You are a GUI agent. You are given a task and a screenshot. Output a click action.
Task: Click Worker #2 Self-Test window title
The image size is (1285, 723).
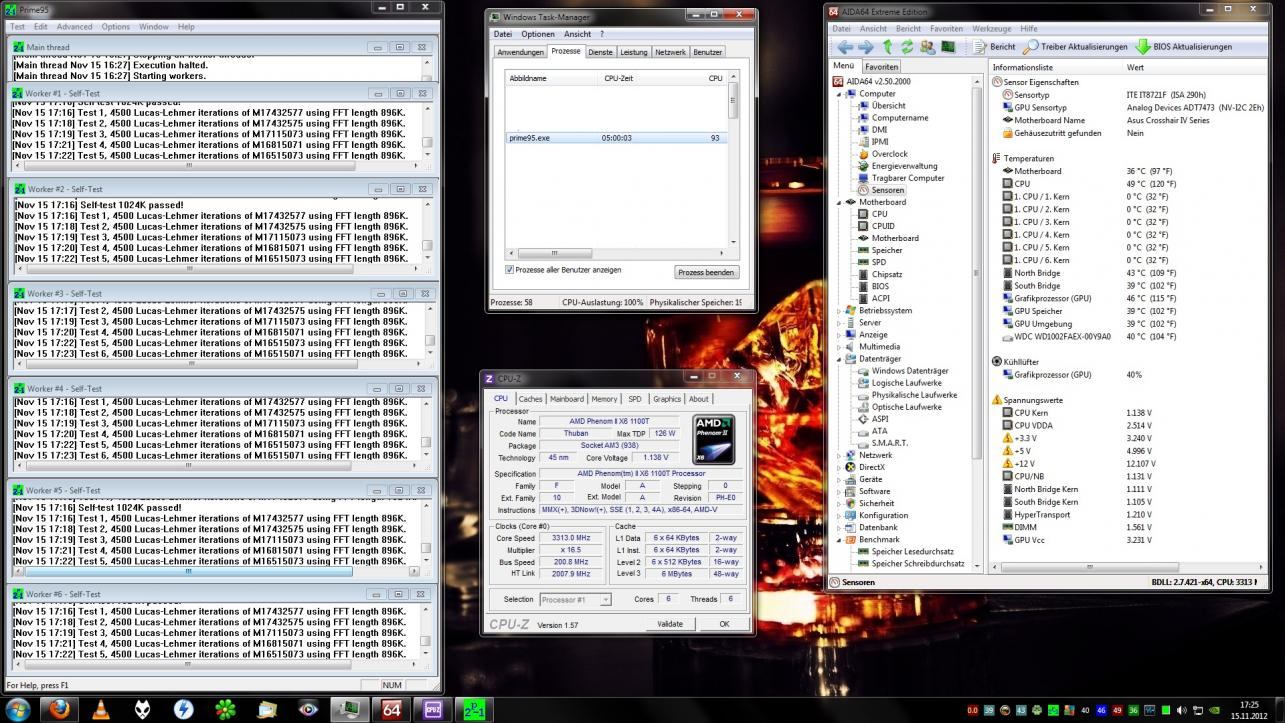[x=64, y=189]
